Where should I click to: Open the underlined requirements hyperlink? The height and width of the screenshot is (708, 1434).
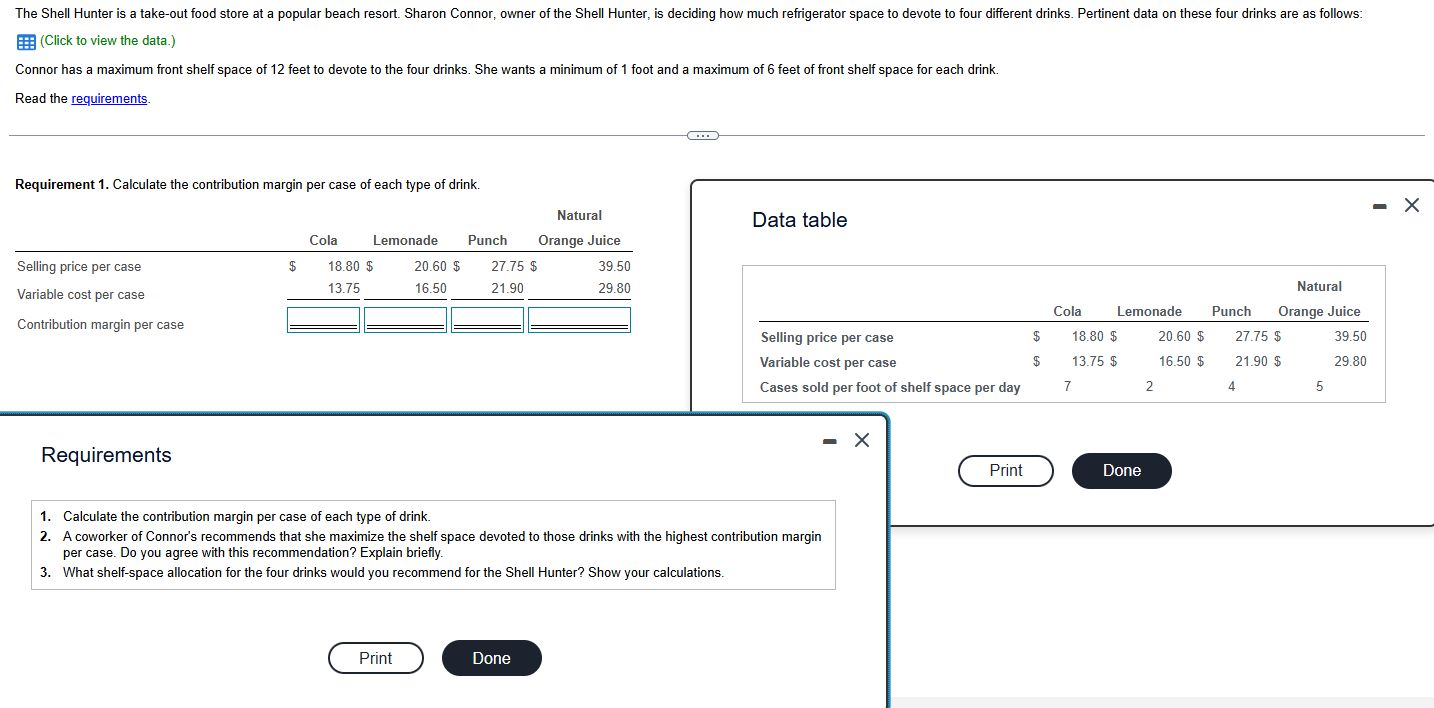[109, 98]
